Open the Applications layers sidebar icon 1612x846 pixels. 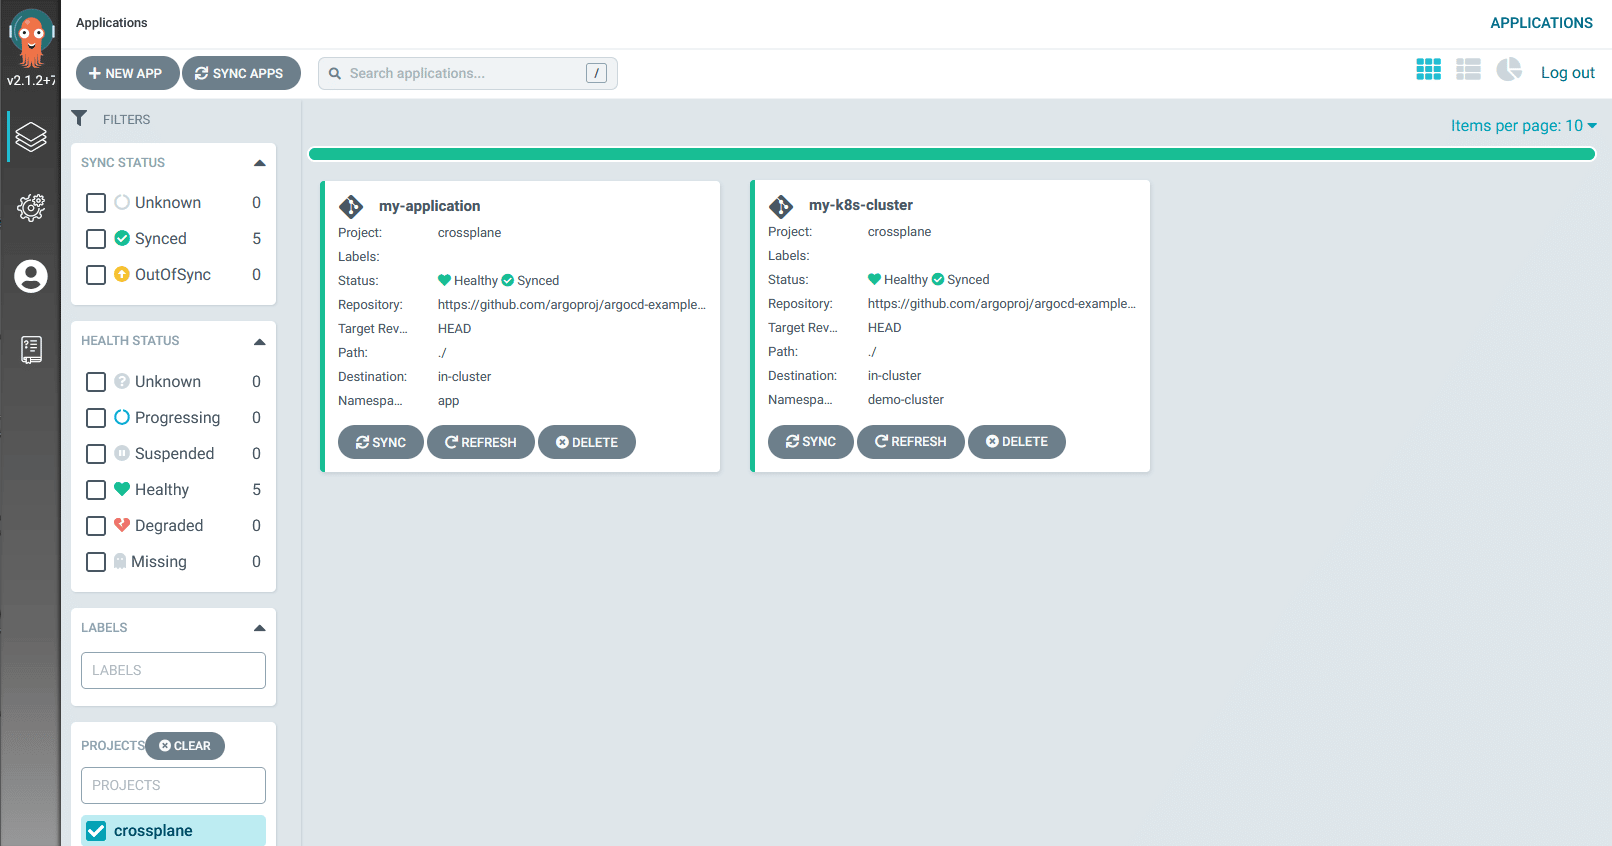coord(31,137)
